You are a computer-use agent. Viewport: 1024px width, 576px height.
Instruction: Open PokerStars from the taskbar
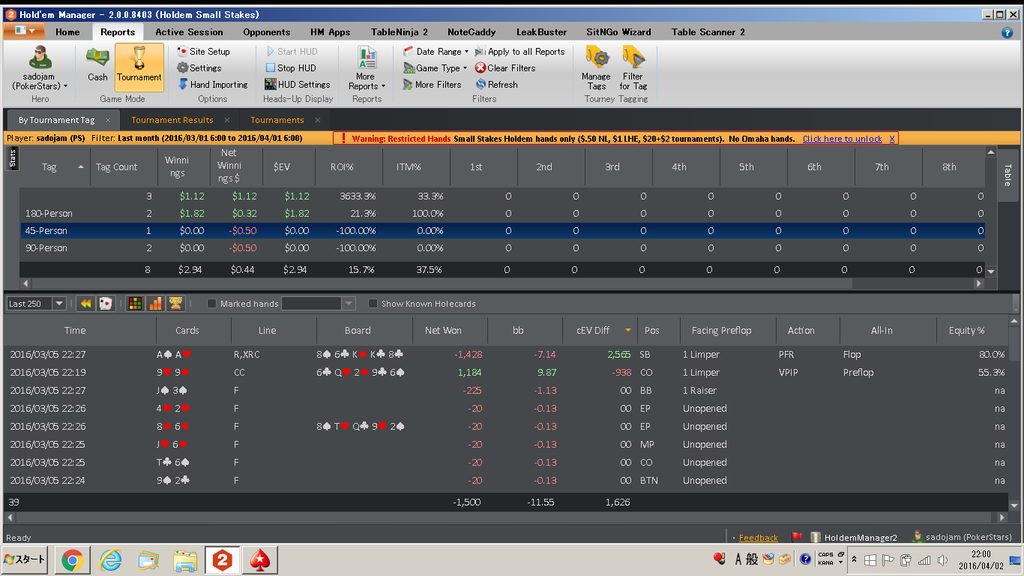pyautogui.click(x=260, y=560)
